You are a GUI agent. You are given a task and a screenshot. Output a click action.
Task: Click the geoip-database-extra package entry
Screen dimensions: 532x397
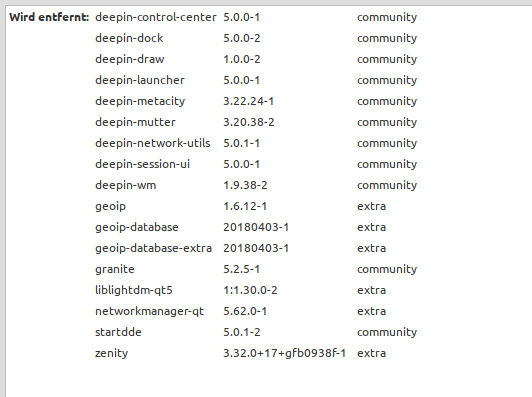click(x=153, y=248)
